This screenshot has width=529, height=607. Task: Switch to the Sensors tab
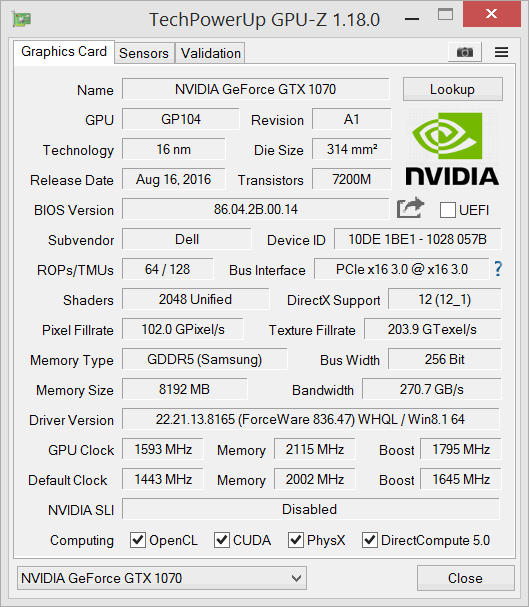pyautogui.click(x=144, y=53)
